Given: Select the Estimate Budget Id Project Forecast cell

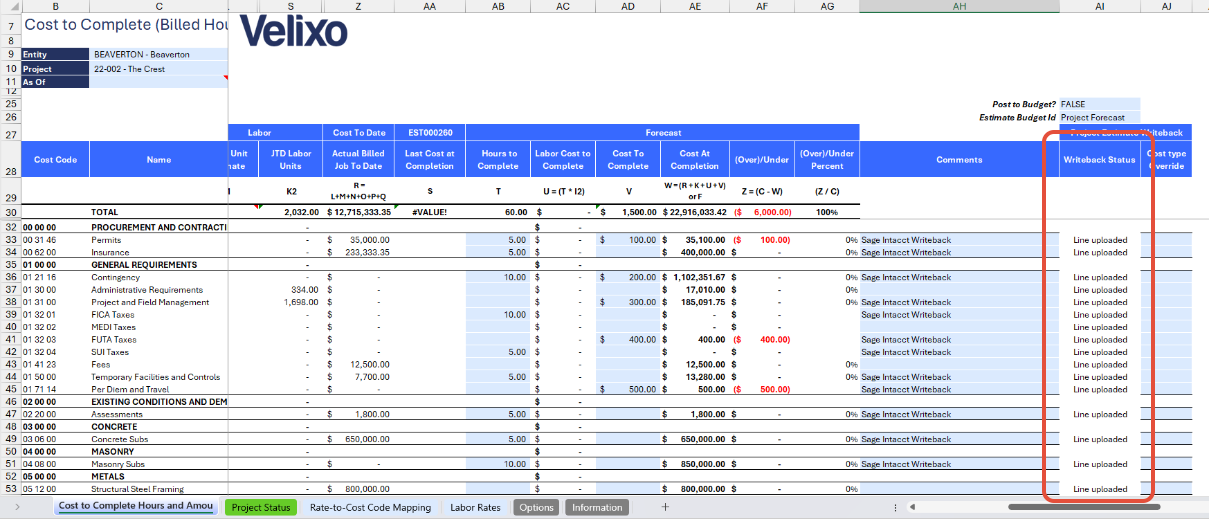Looking at the screenshot, I should click(1099, 118).
